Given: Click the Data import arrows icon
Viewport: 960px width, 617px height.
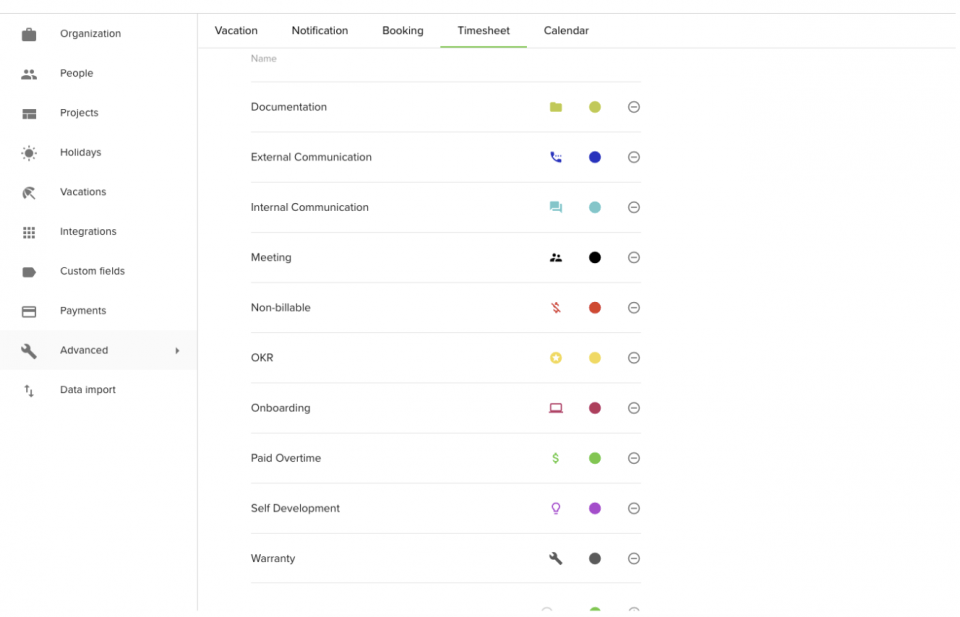Looking at the screenshot, I should 29,391.
